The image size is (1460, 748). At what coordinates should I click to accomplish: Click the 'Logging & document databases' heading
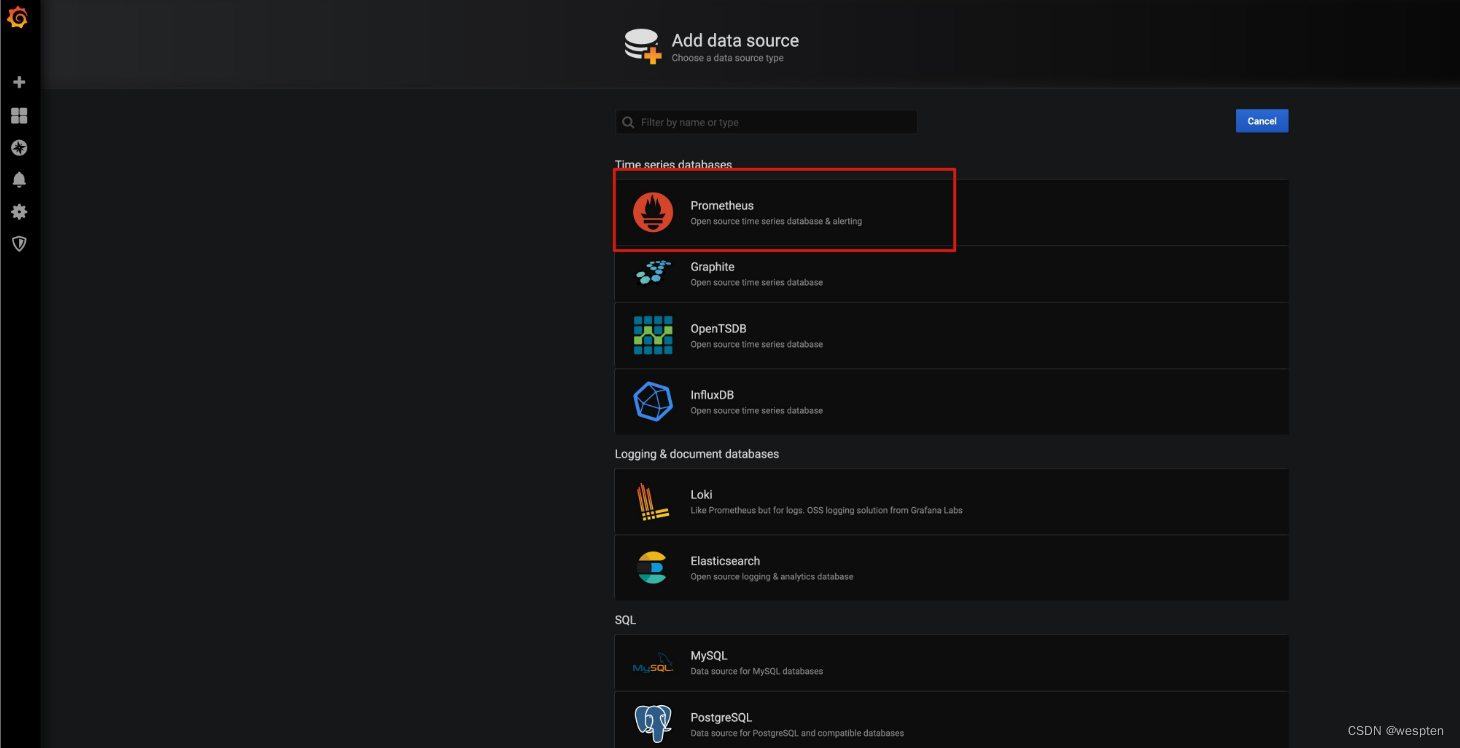(x=697, y=454)
